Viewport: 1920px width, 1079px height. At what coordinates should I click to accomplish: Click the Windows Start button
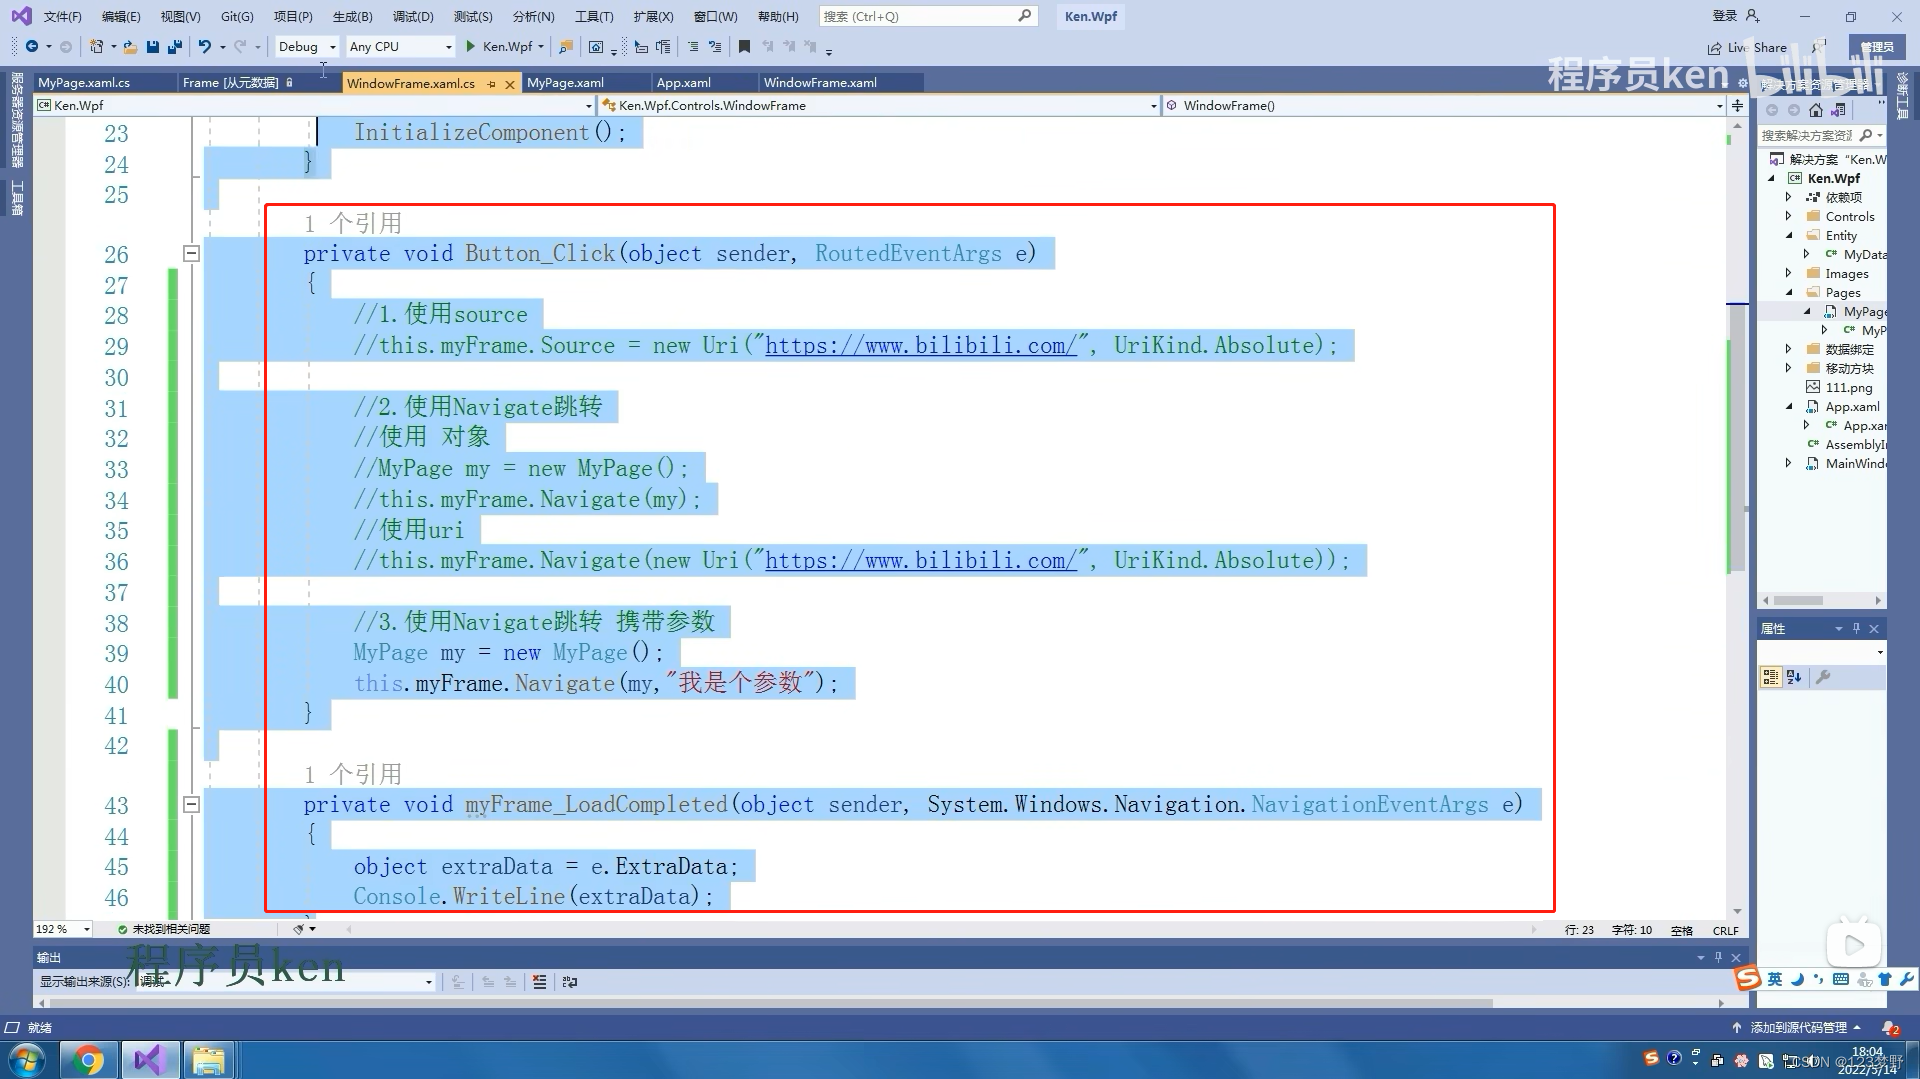coord(27,1060)
